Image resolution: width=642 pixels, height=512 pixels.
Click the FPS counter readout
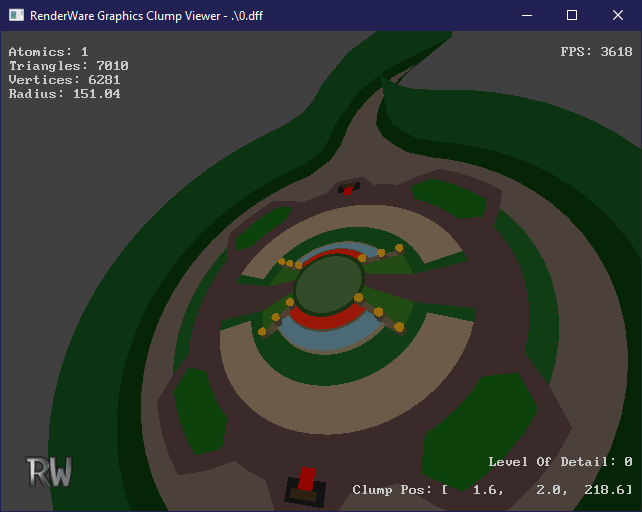tap(596, 52)
